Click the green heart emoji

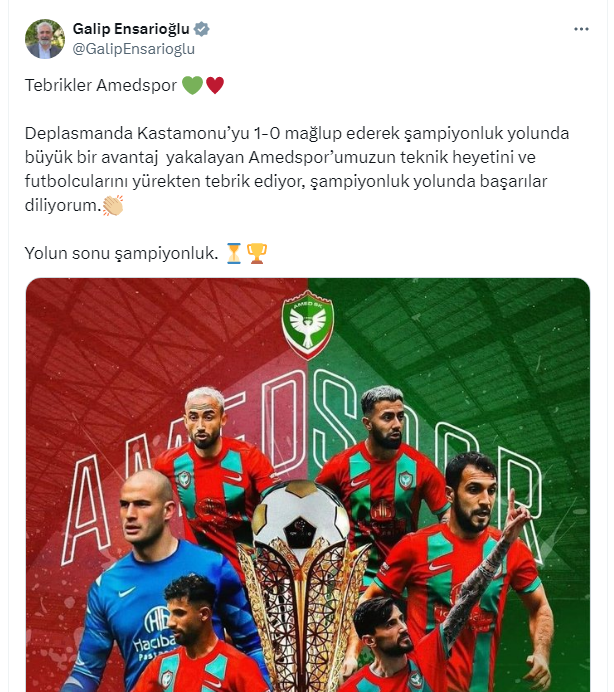point(192,85)
